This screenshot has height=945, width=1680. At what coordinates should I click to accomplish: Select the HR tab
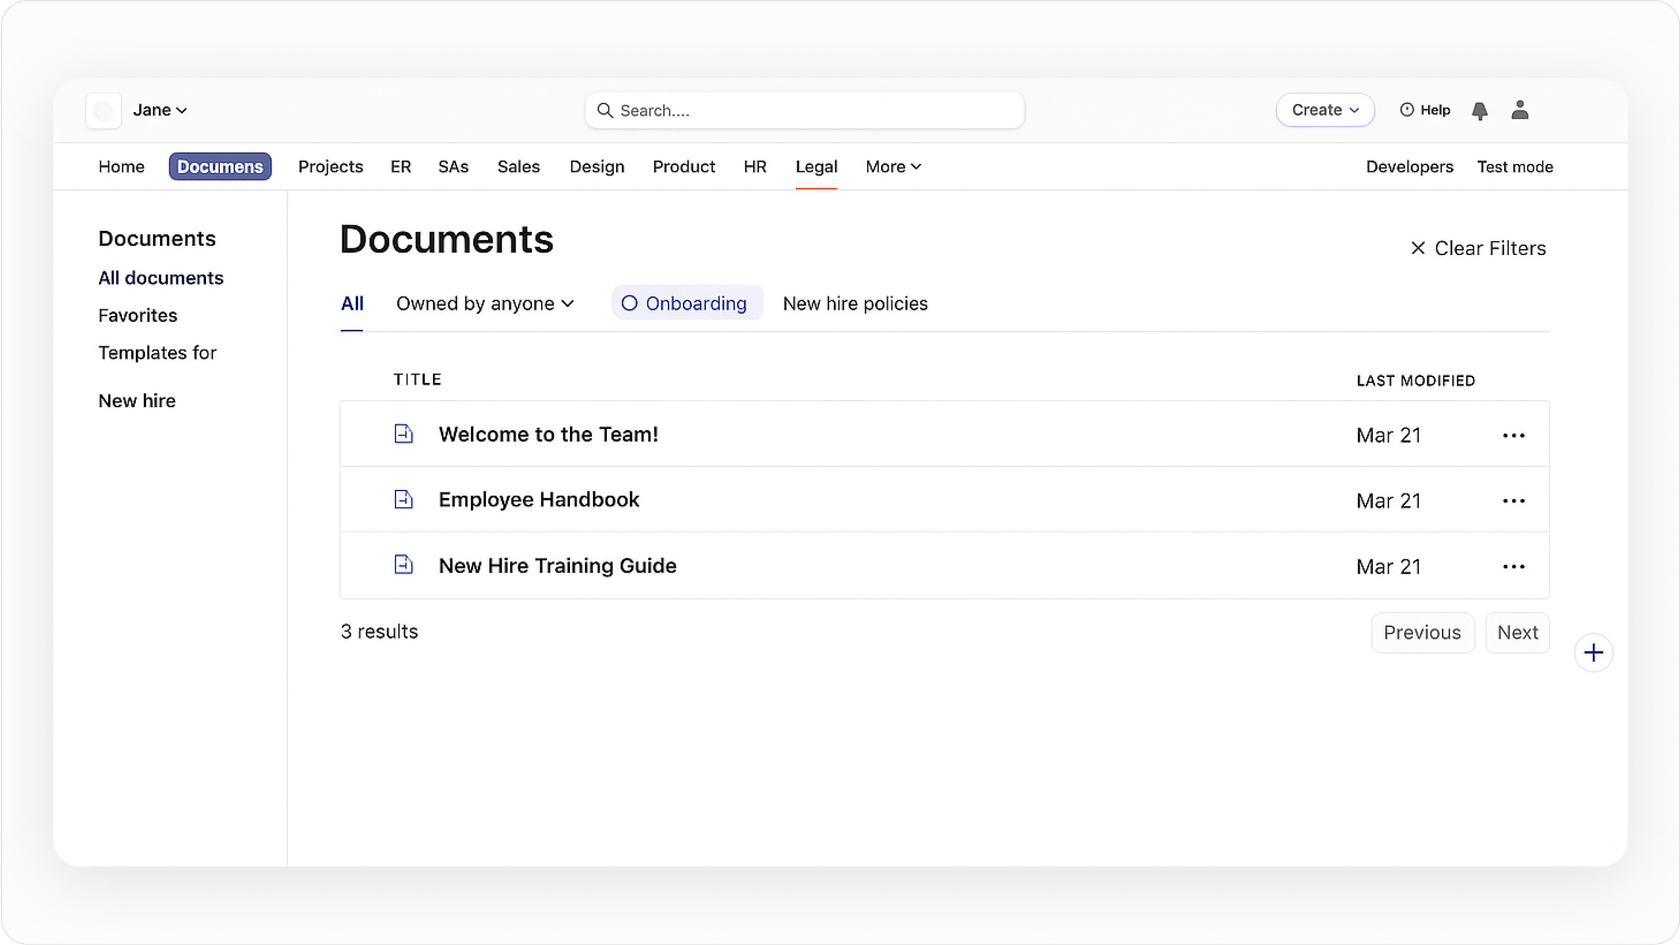(754, 166)
